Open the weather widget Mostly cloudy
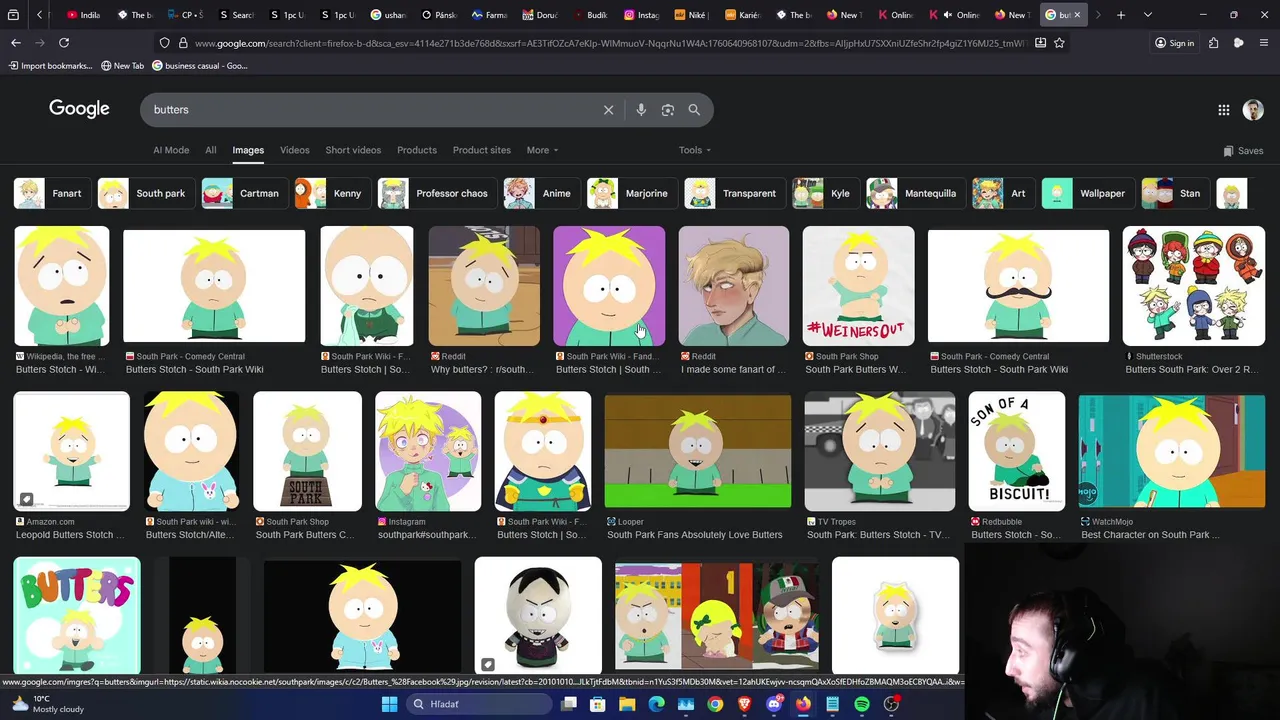The image size is (1280, 720). pyautogui.click(x=48, y=704)
